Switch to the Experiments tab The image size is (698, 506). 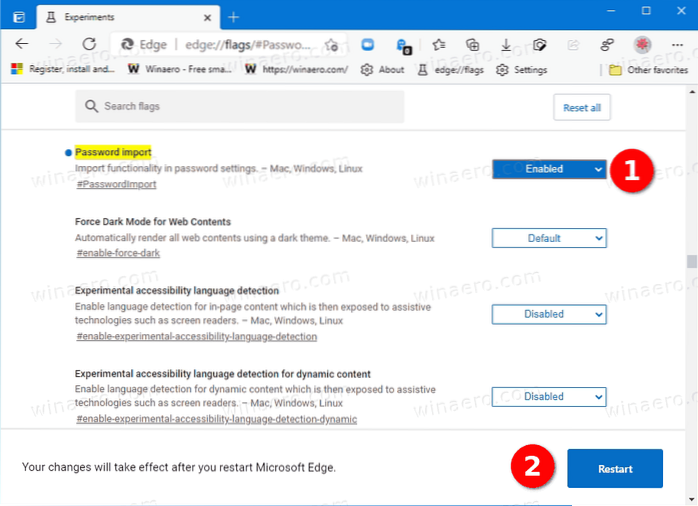coord(120,16)
